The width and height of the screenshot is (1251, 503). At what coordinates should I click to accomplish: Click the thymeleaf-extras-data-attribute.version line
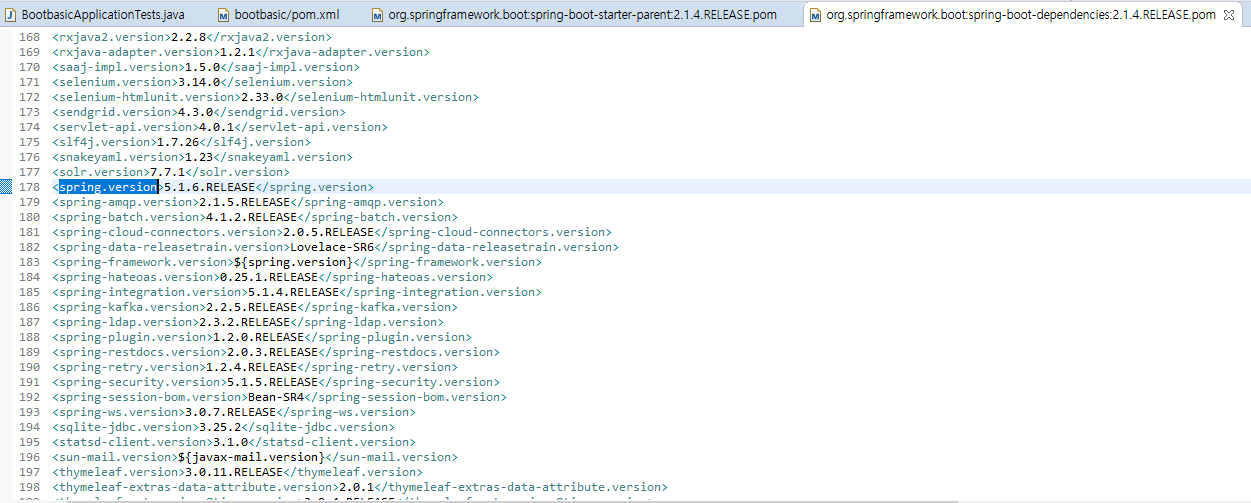click(360, 487)
